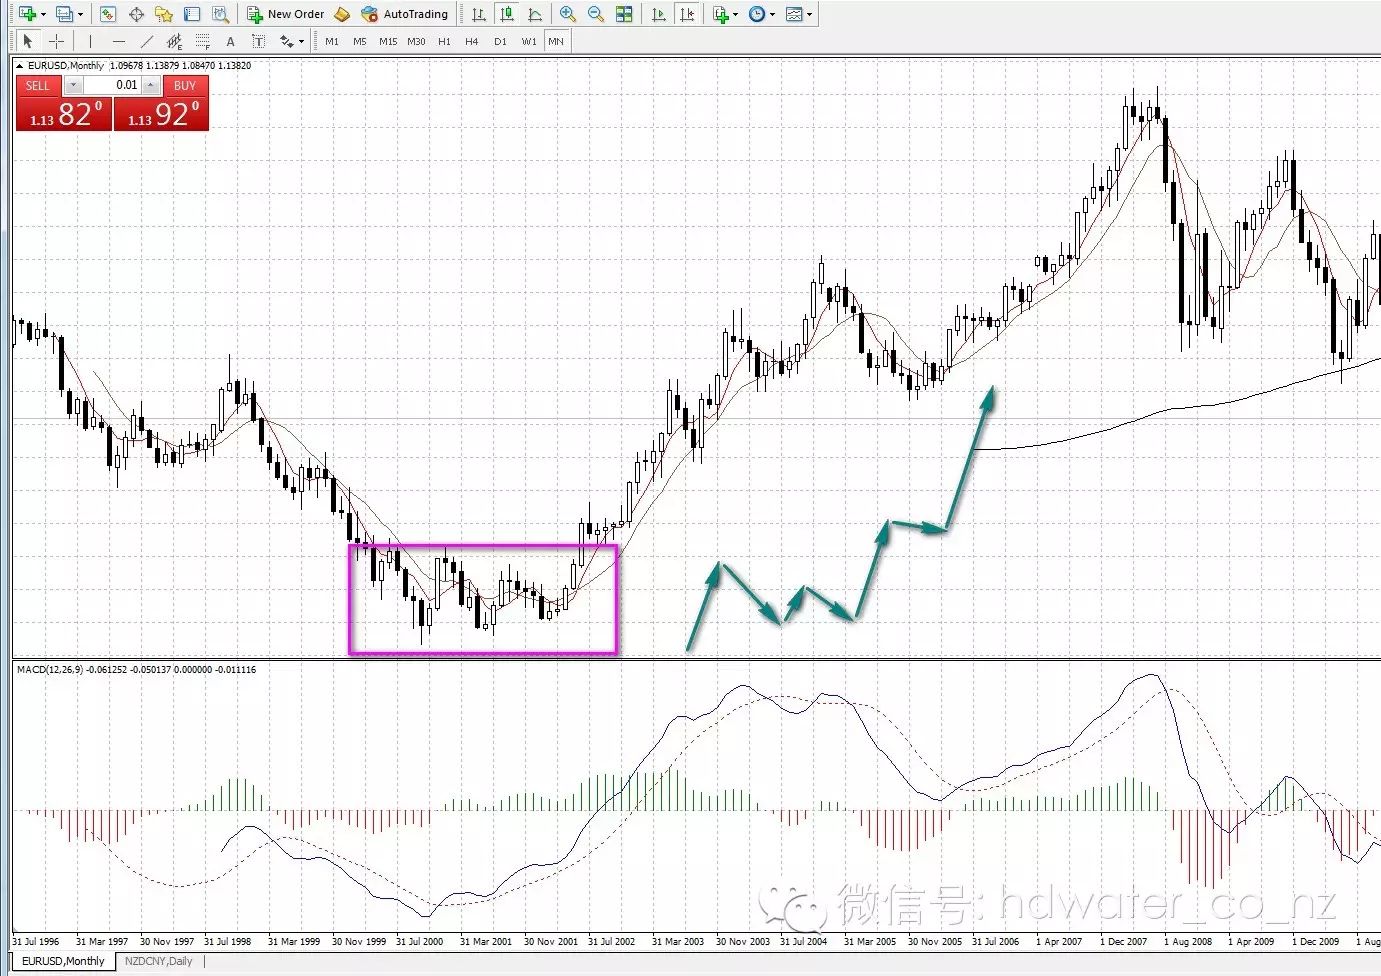Show the Terminal panel icon
This screenshot has height=976, width=1381.
[192, 14]
